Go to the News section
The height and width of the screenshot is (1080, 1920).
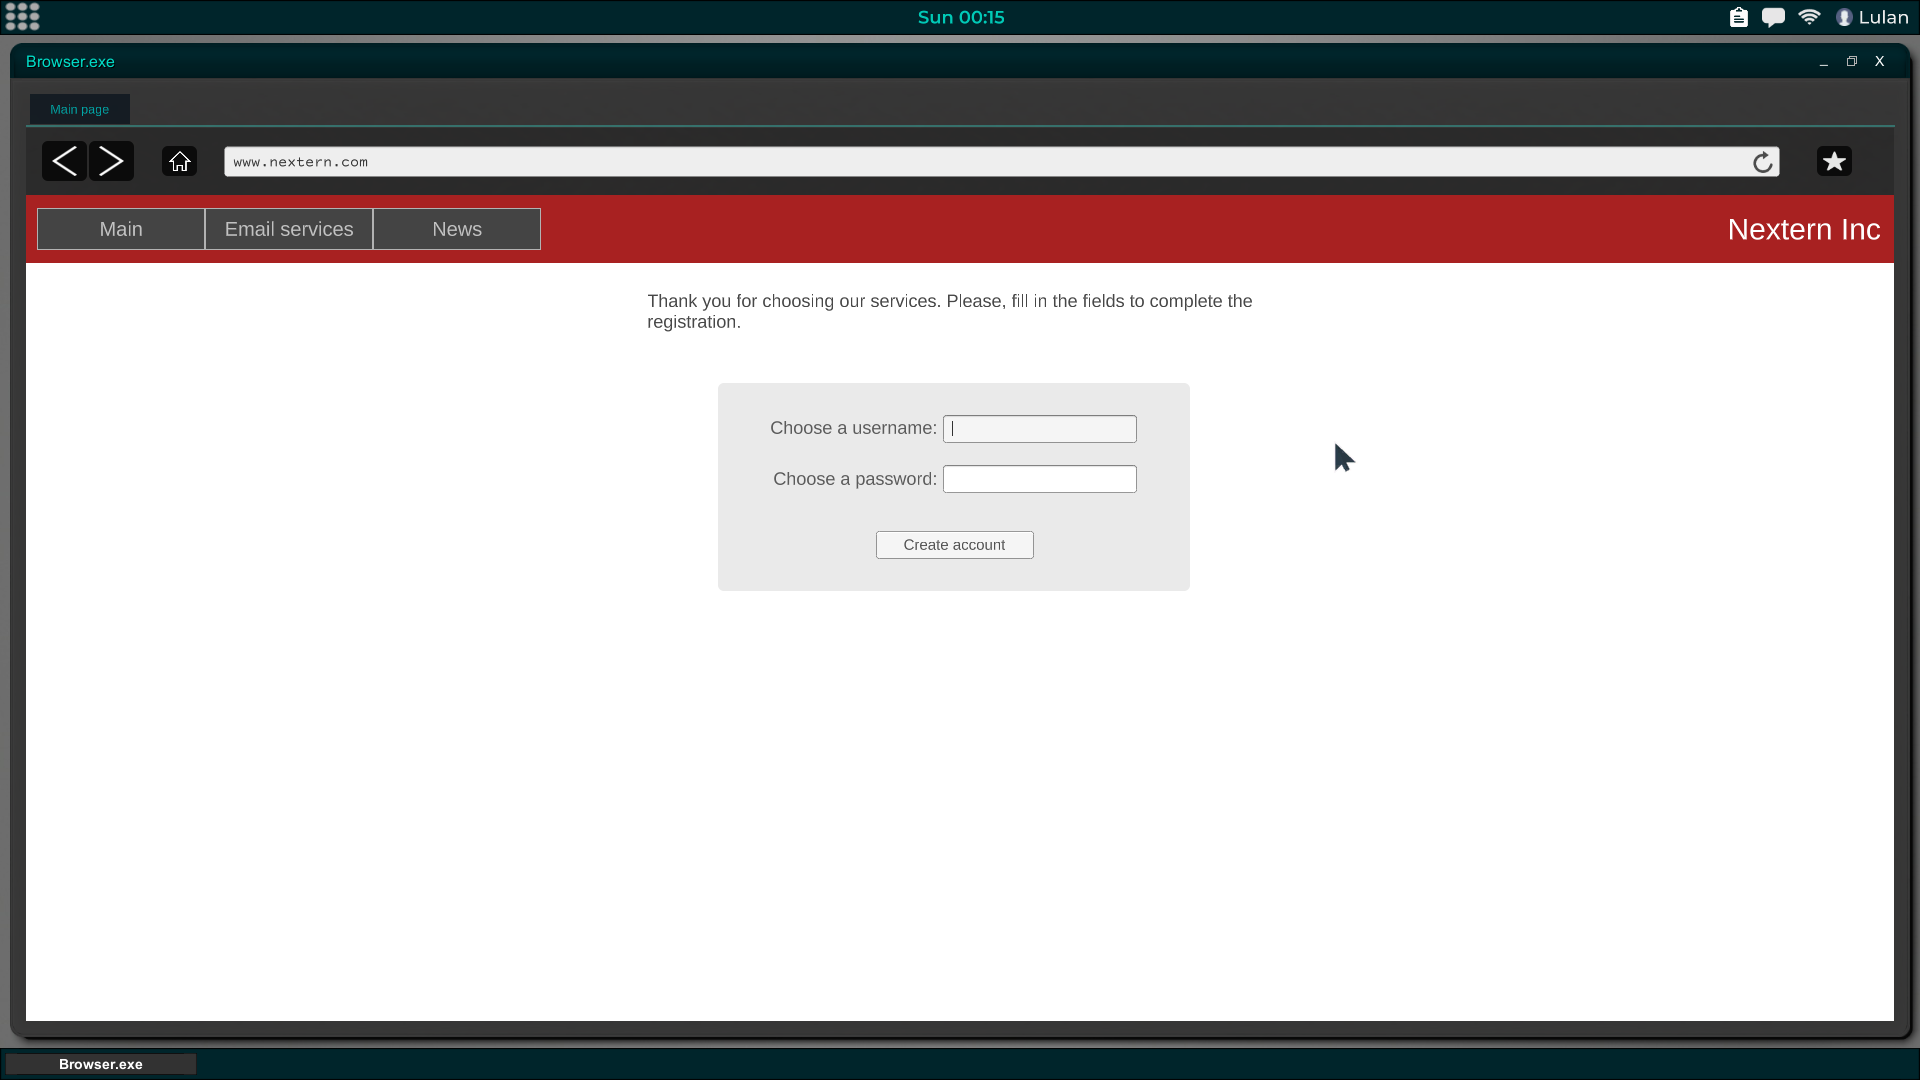457,229
